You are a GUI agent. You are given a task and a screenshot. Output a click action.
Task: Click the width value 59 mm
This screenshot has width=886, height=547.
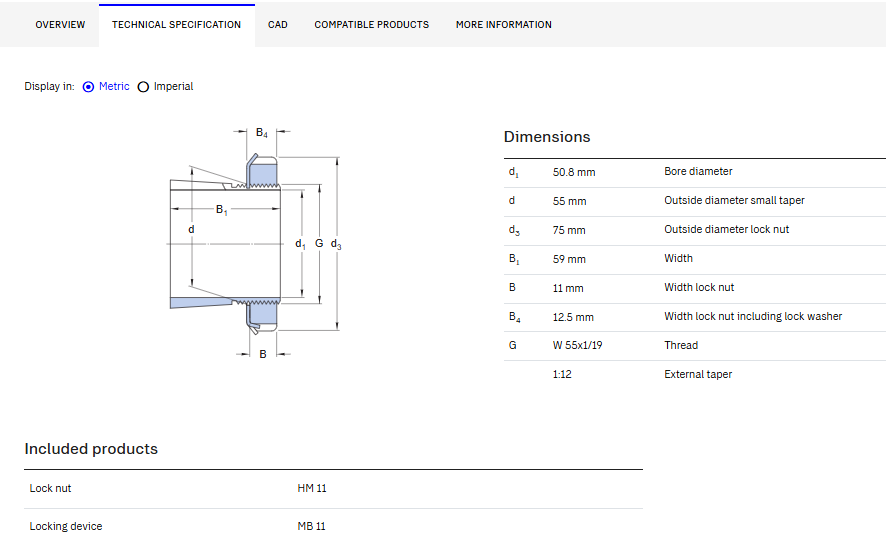point(568,259)
